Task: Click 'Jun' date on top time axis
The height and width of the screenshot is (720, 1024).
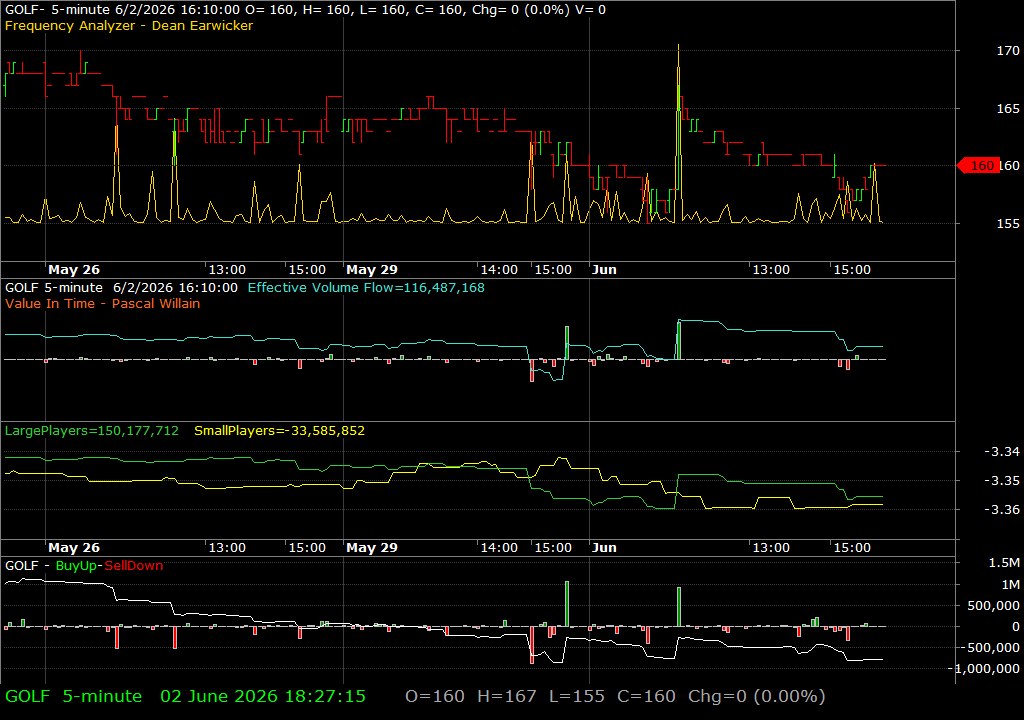Action: (x=604, y=269)
